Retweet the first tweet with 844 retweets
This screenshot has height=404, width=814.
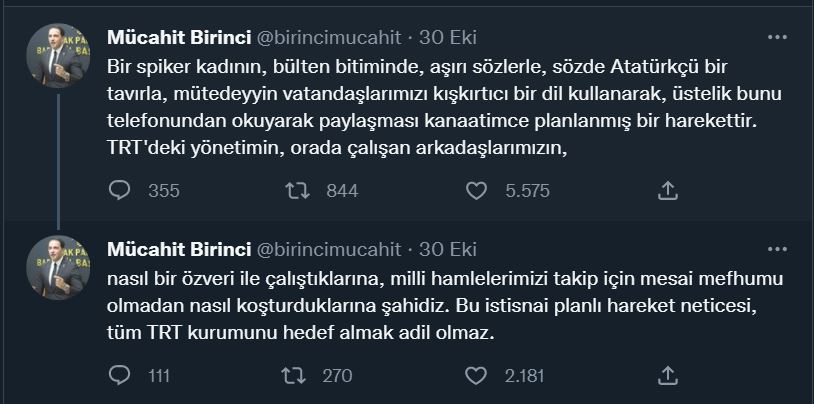(298, 190)
